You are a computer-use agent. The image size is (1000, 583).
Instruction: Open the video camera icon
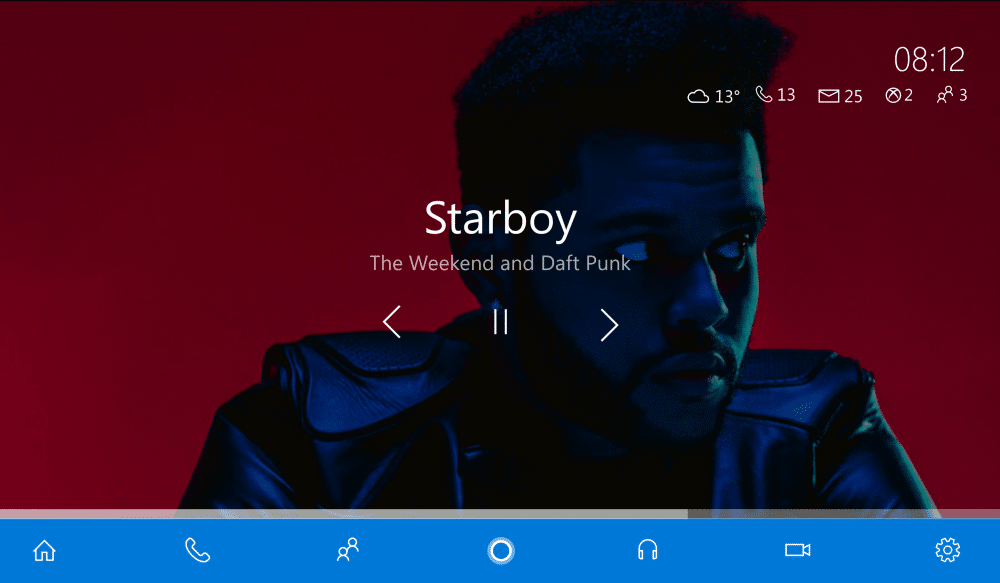[x=797, y=550]
